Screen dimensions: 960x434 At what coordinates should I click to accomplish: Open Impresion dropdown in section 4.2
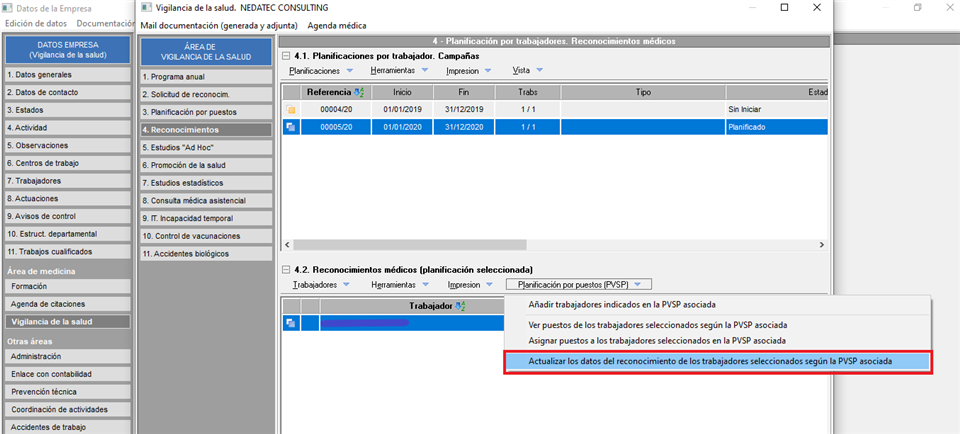coord(470,285)
